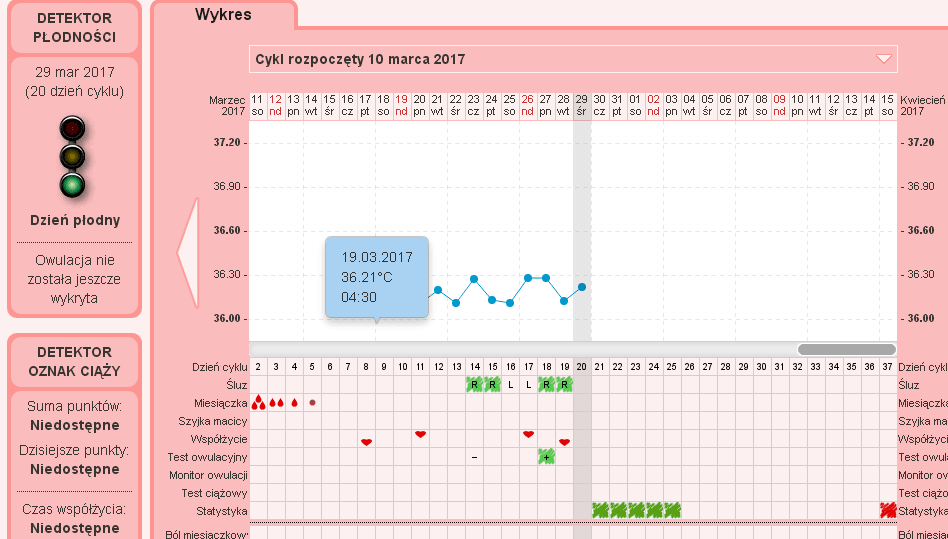Click the horizontal chart scrollbar thumb
The height and width of the screenshot is (539, 948).
coord(846,349)
